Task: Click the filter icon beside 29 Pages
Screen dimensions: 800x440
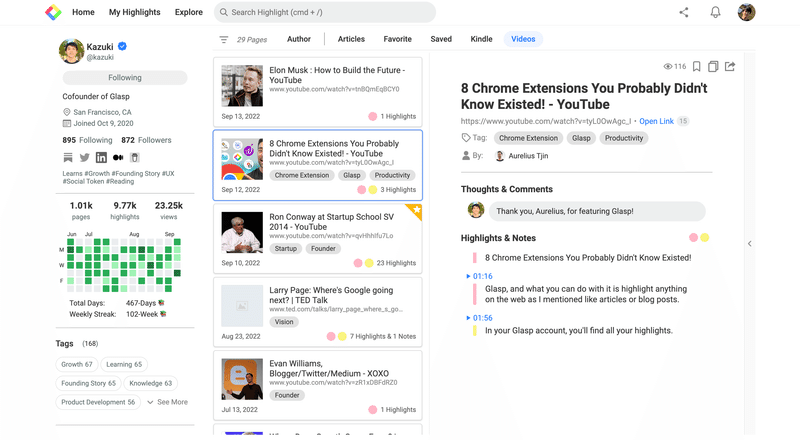Action: coord(223,39)
